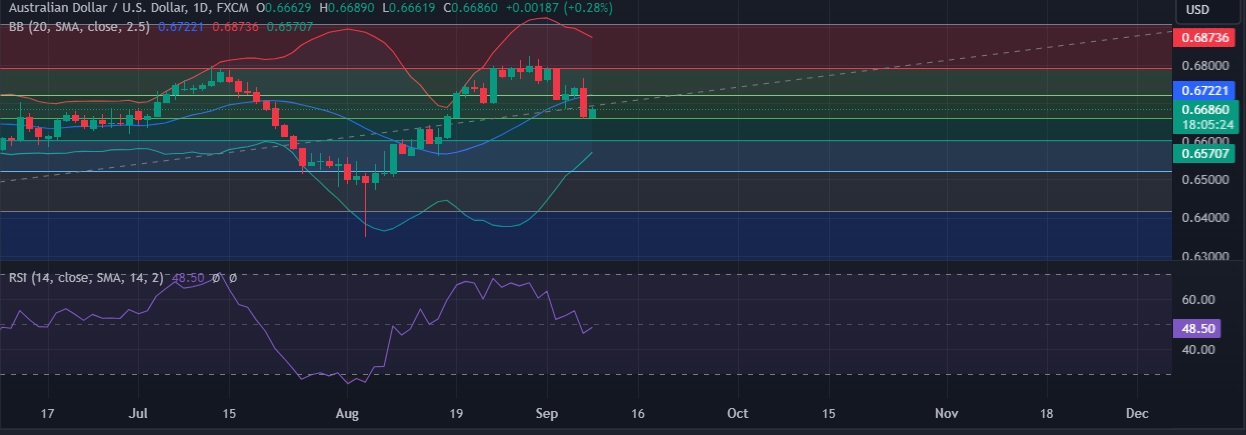Click the 18 date label on time axis
The image size is (1246, 435).
(1047, 412)
